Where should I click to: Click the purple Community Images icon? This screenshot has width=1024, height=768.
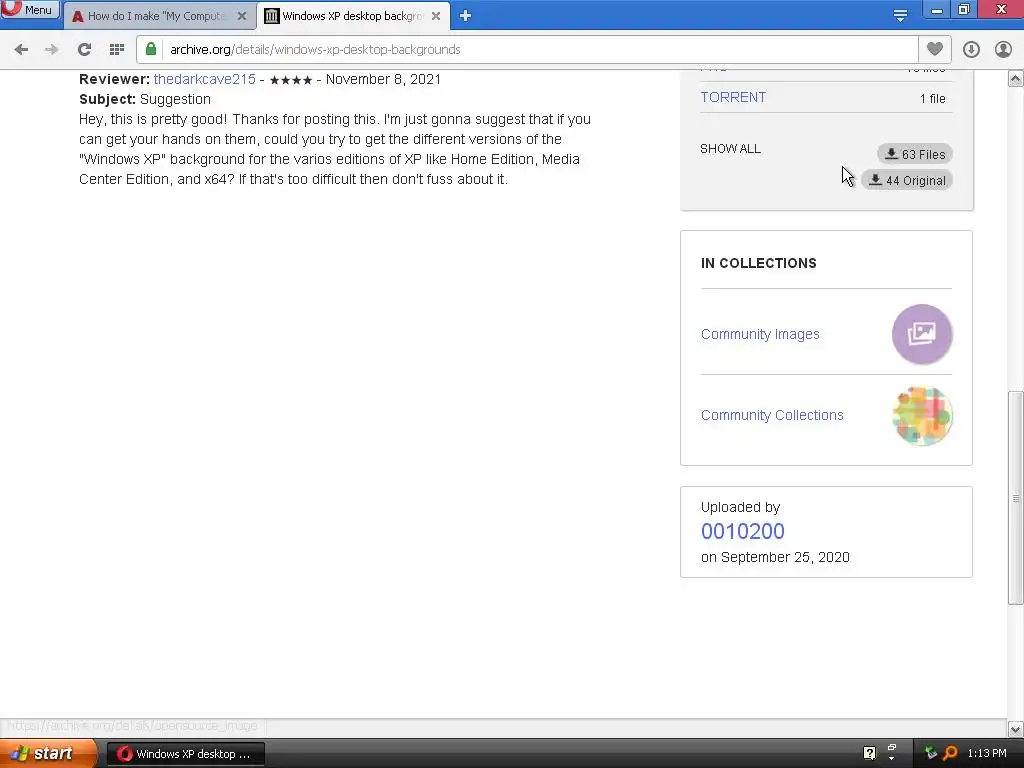pos(922,334)
